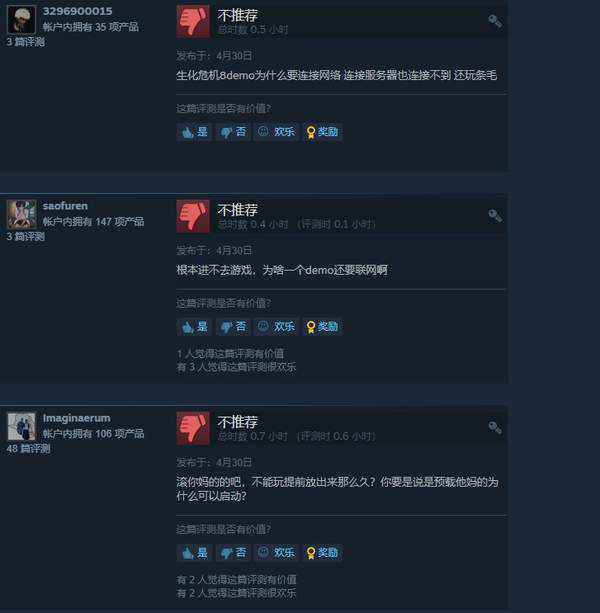Click saofuren's avatar thumbnail

click(22, 215)
